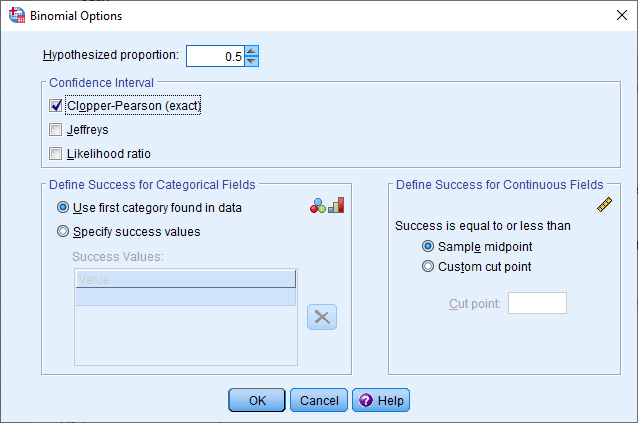Viewport: 638px width, 423px height.
Task: Click the Help question mark icon
Action: tap(365, 400)
